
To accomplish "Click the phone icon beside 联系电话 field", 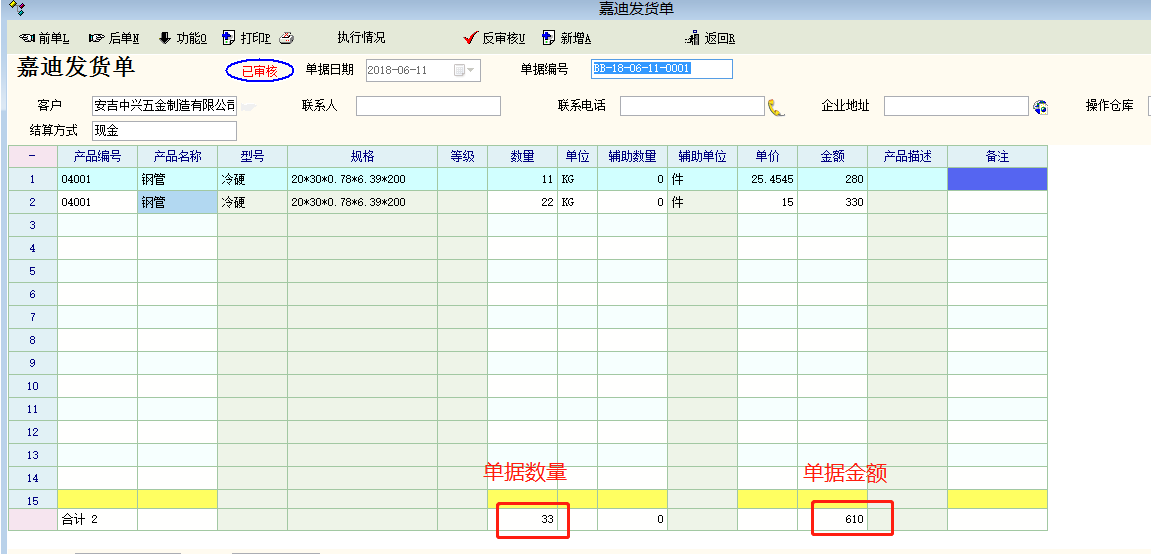I will tap(776, 107).
